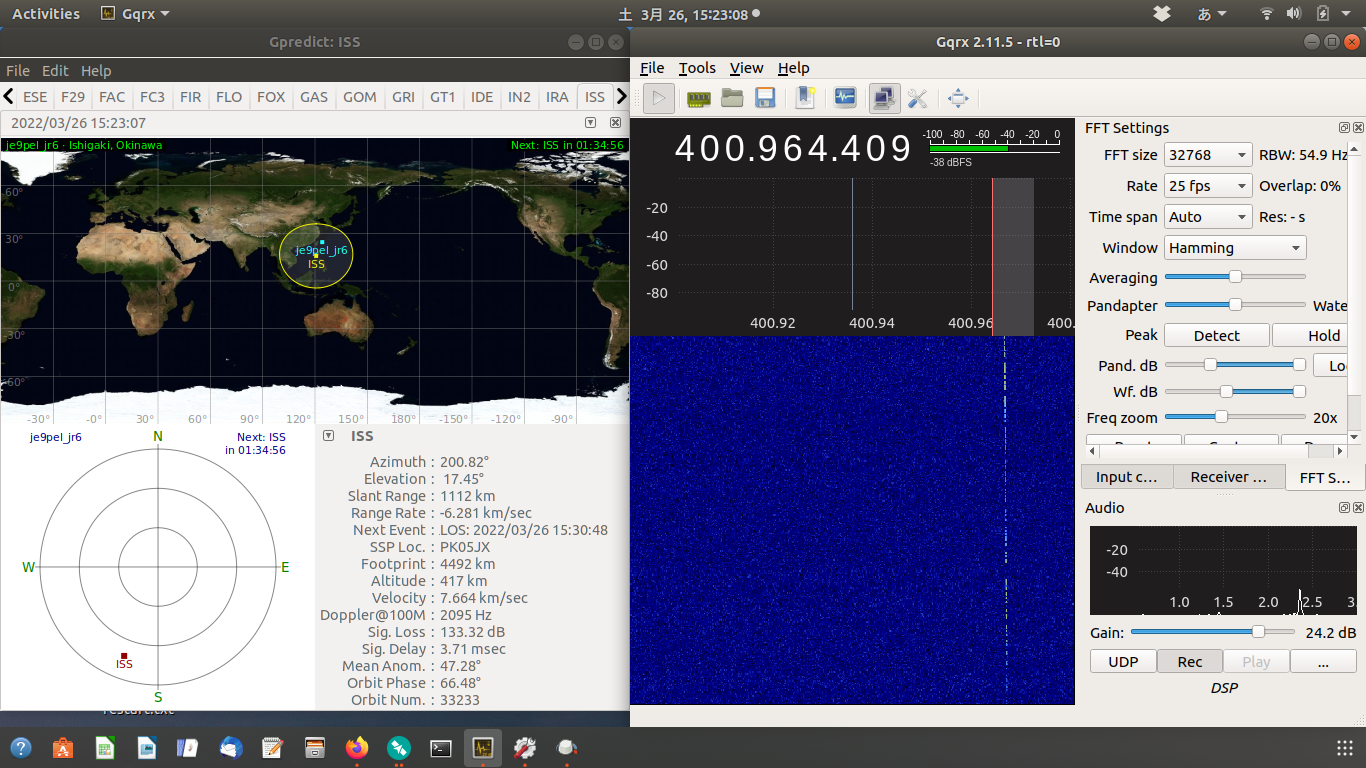The width and height of the screenshot is (1366, 768).
Task: Open Gpredict module options triangle menu
Action: pos(590,123)
